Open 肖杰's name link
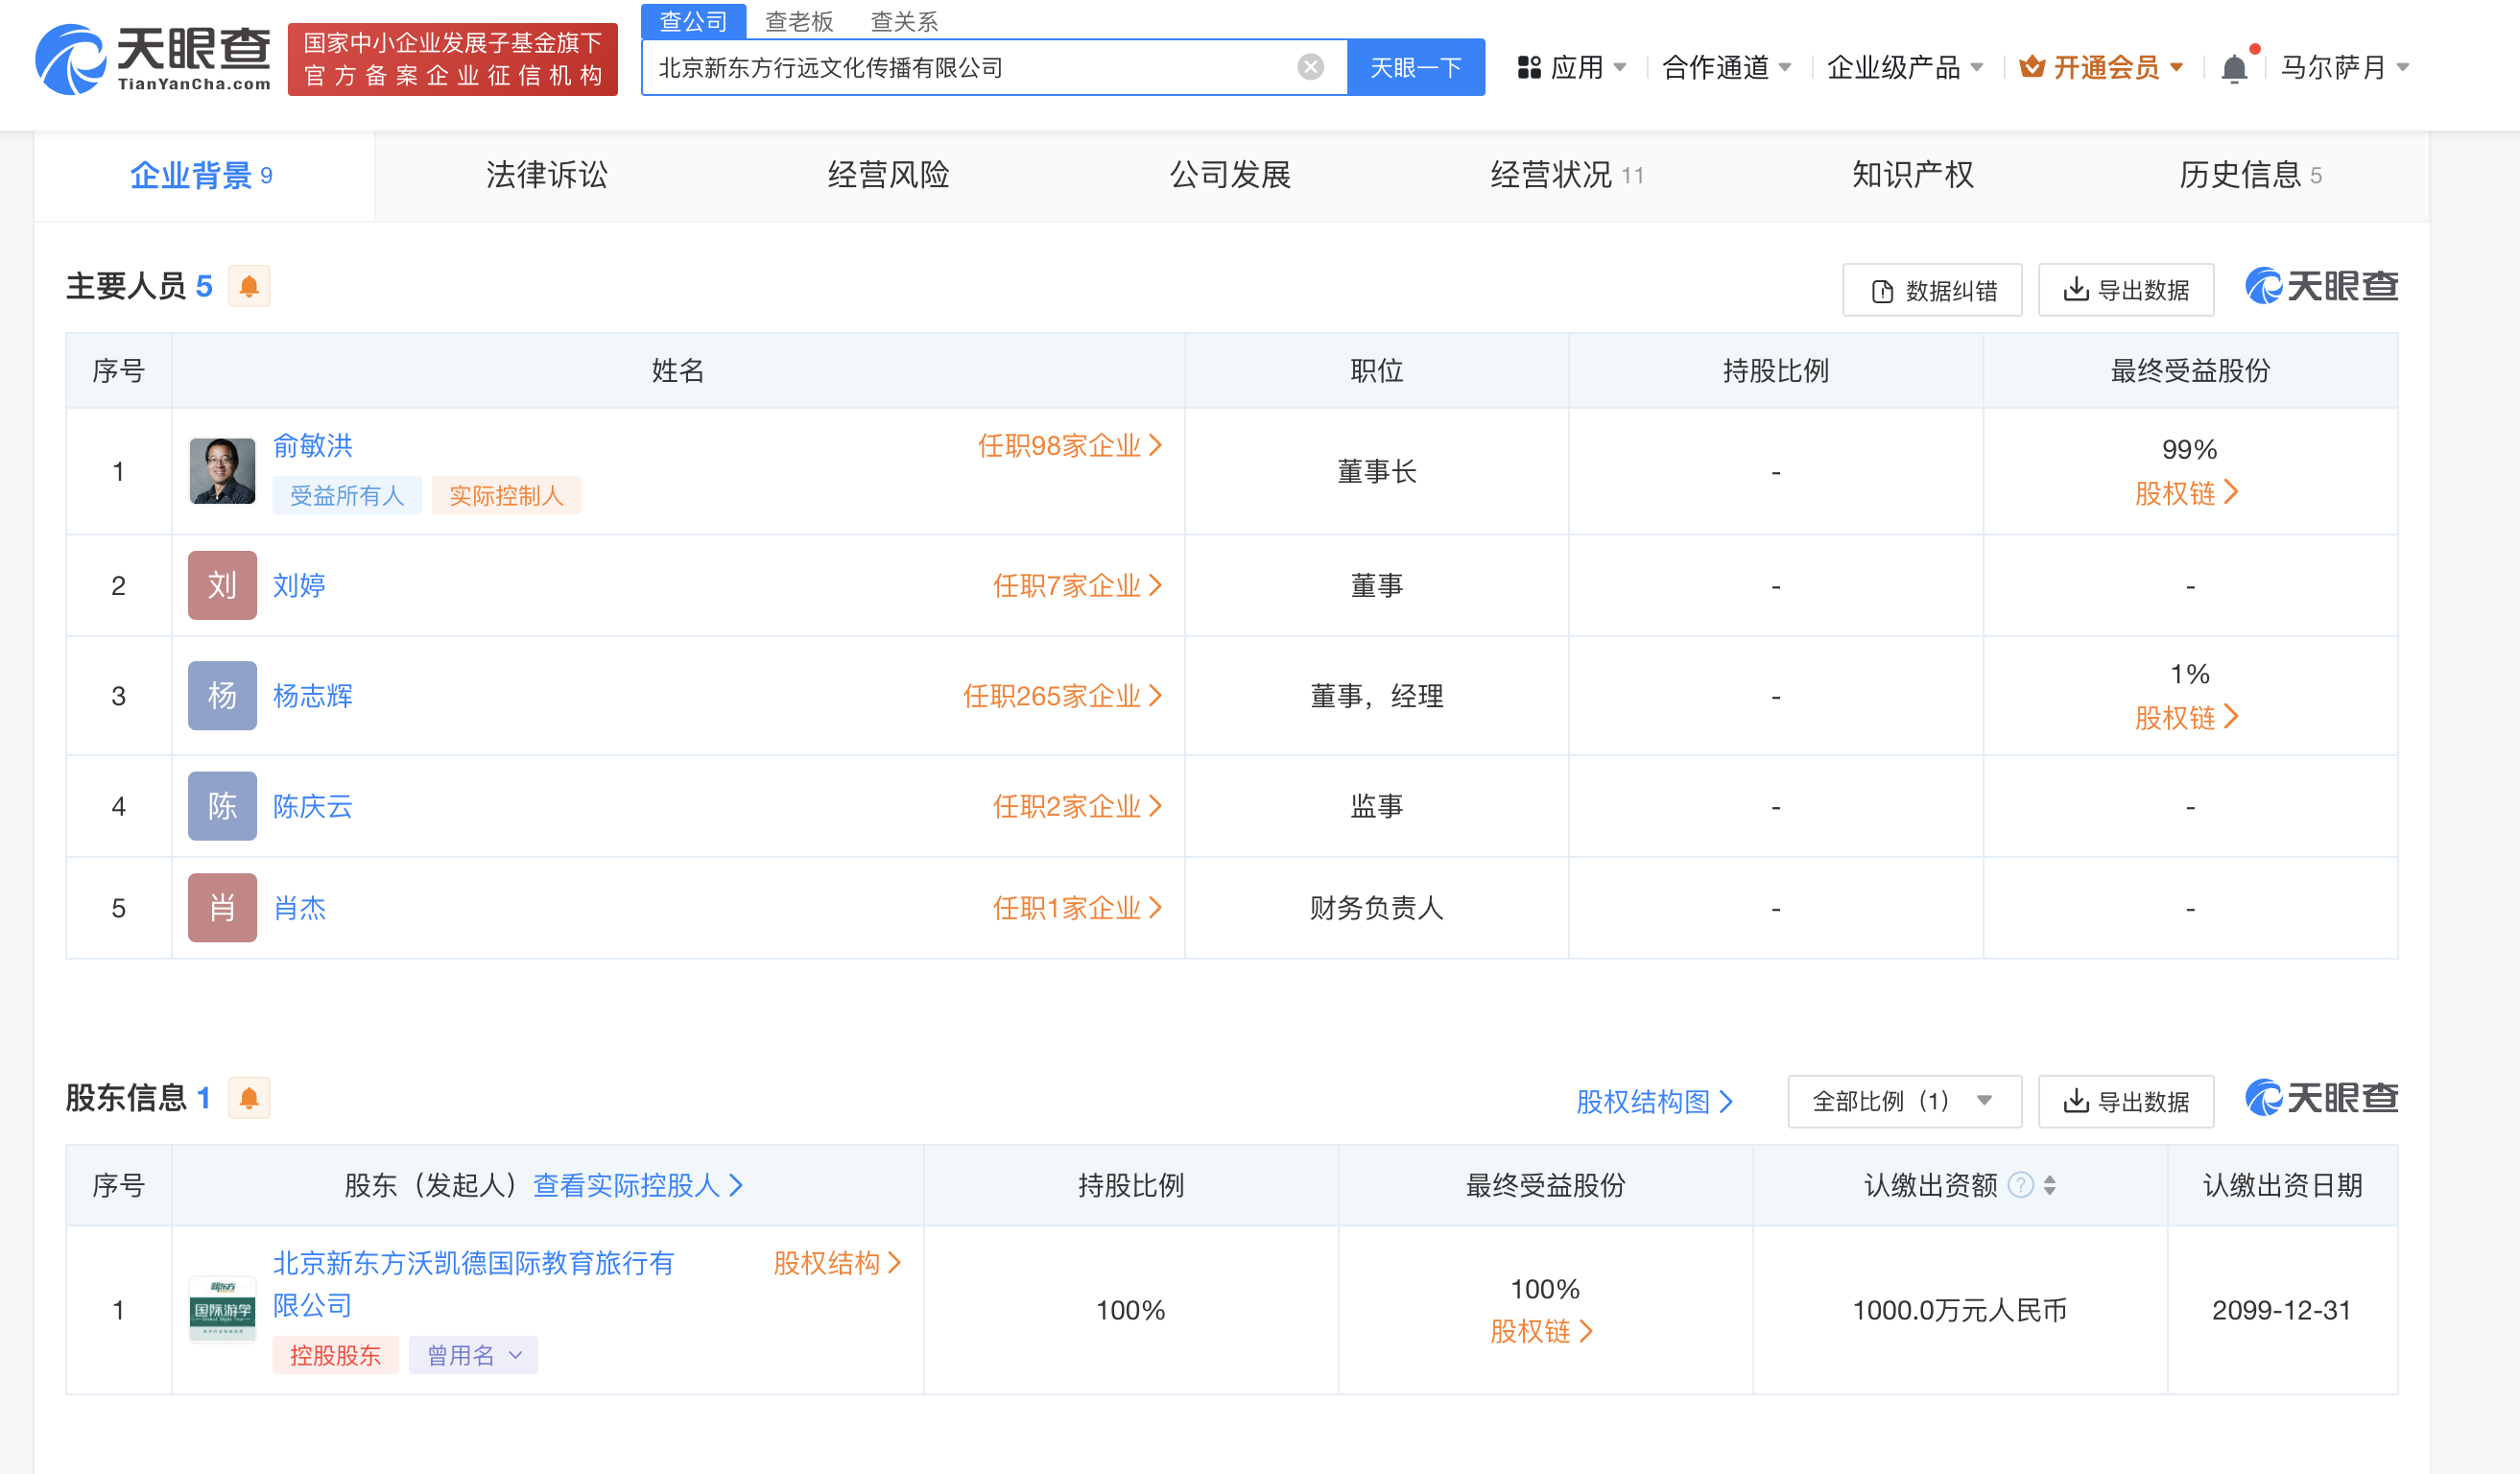Viewport: 2520px width, 1474px height. click(x=299, y=908)
